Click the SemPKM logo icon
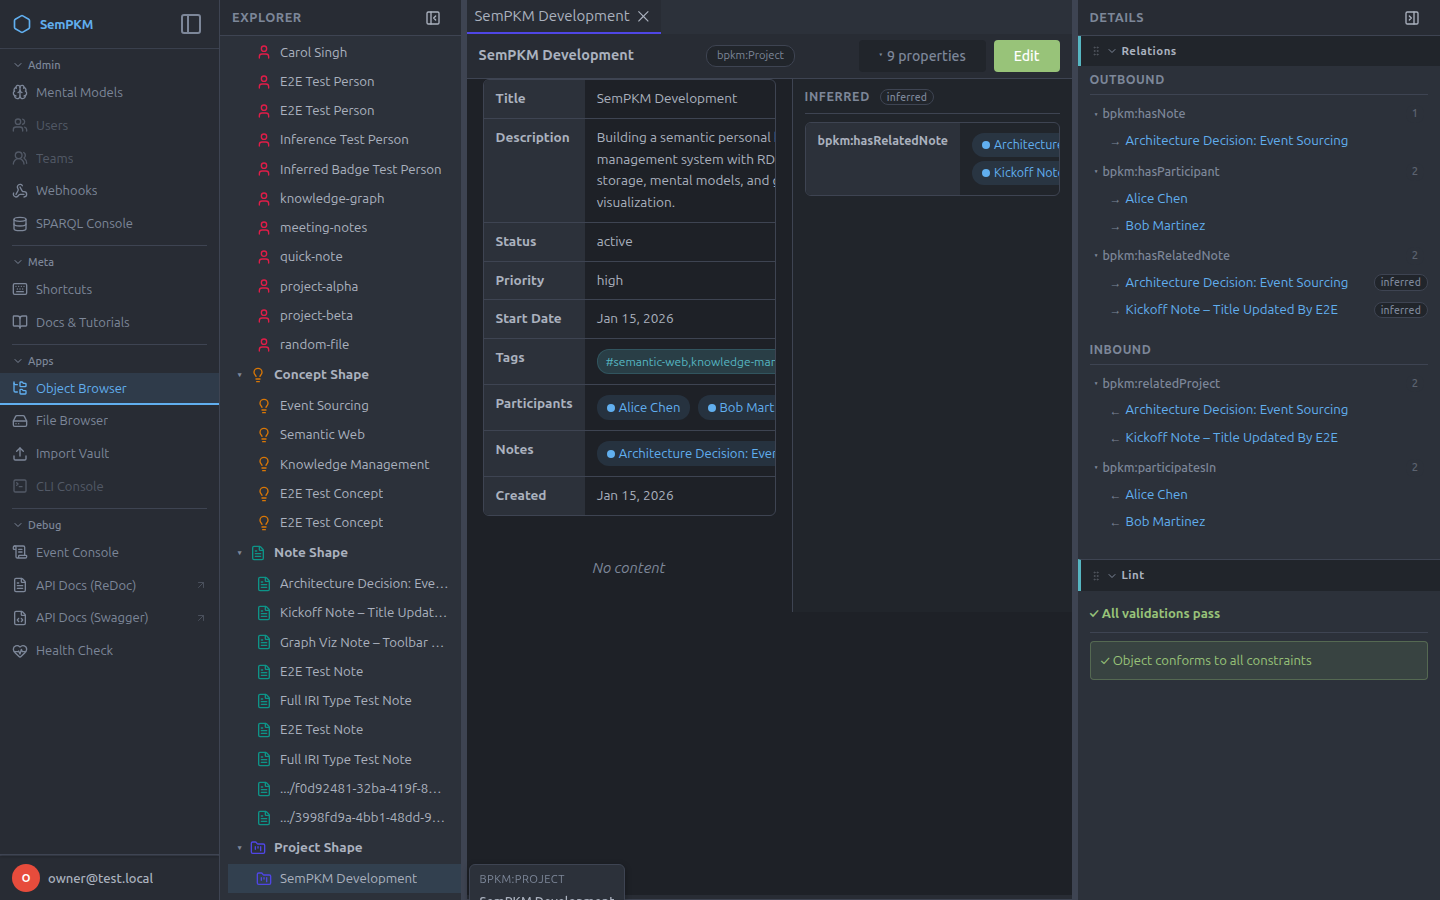This screenshot has height=900, width=1440. (22, 24)
